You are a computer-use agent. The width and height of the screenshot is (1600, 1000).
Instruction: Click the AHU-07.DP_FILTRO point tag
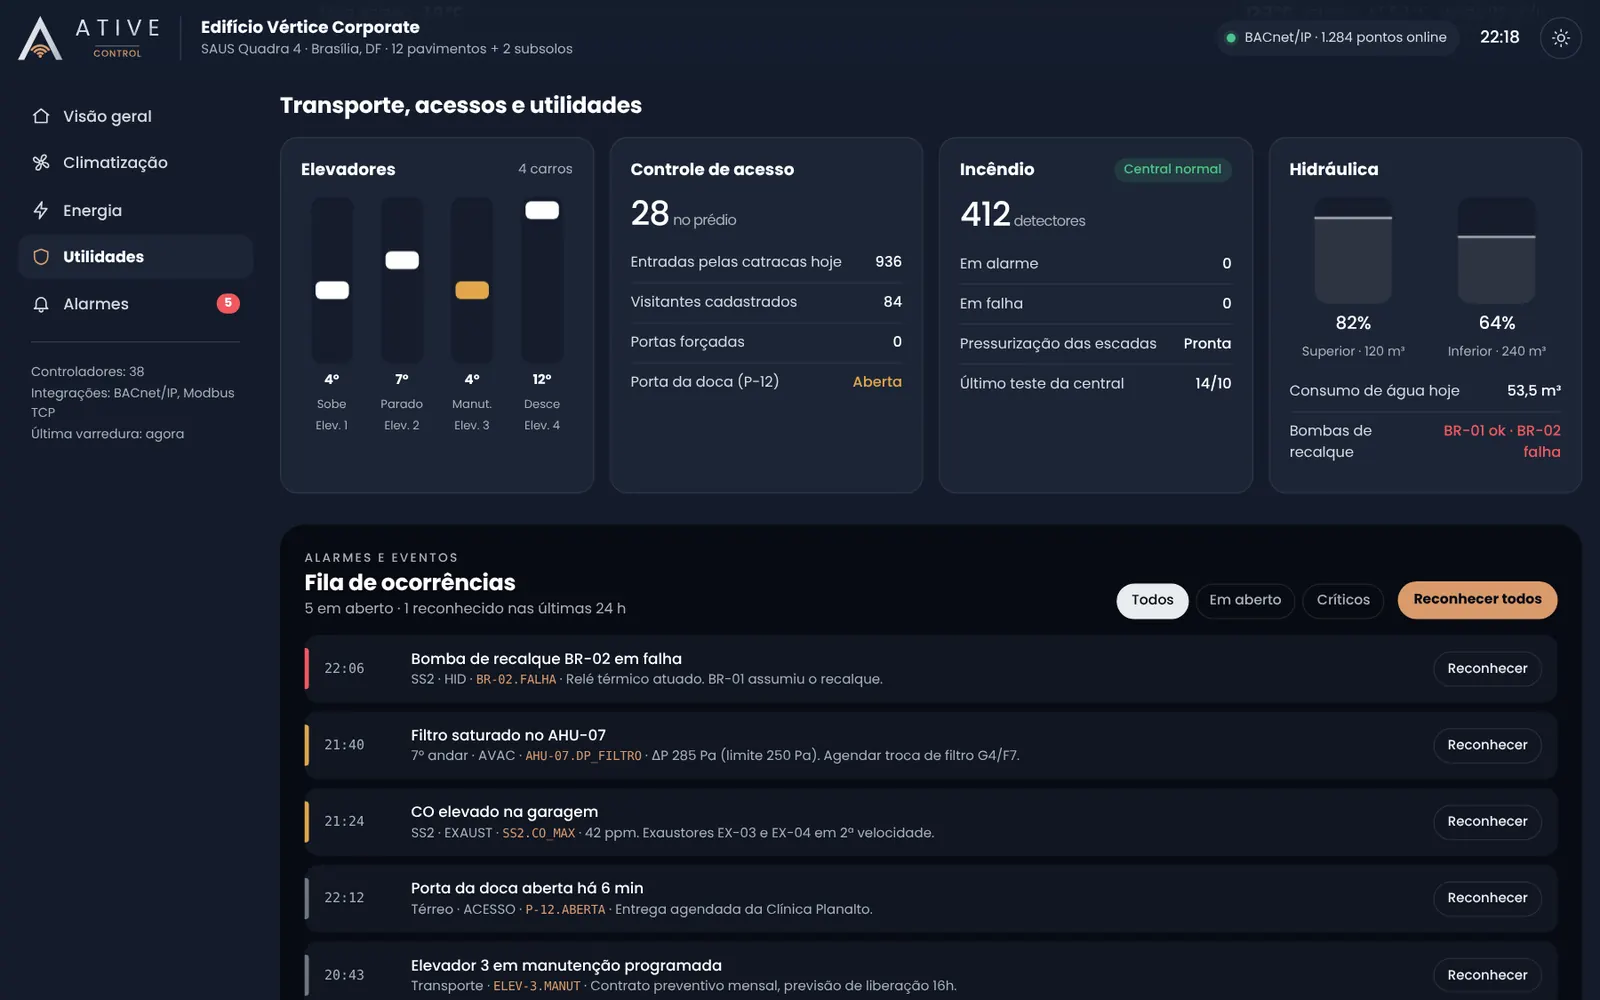(x=583, y=756)
